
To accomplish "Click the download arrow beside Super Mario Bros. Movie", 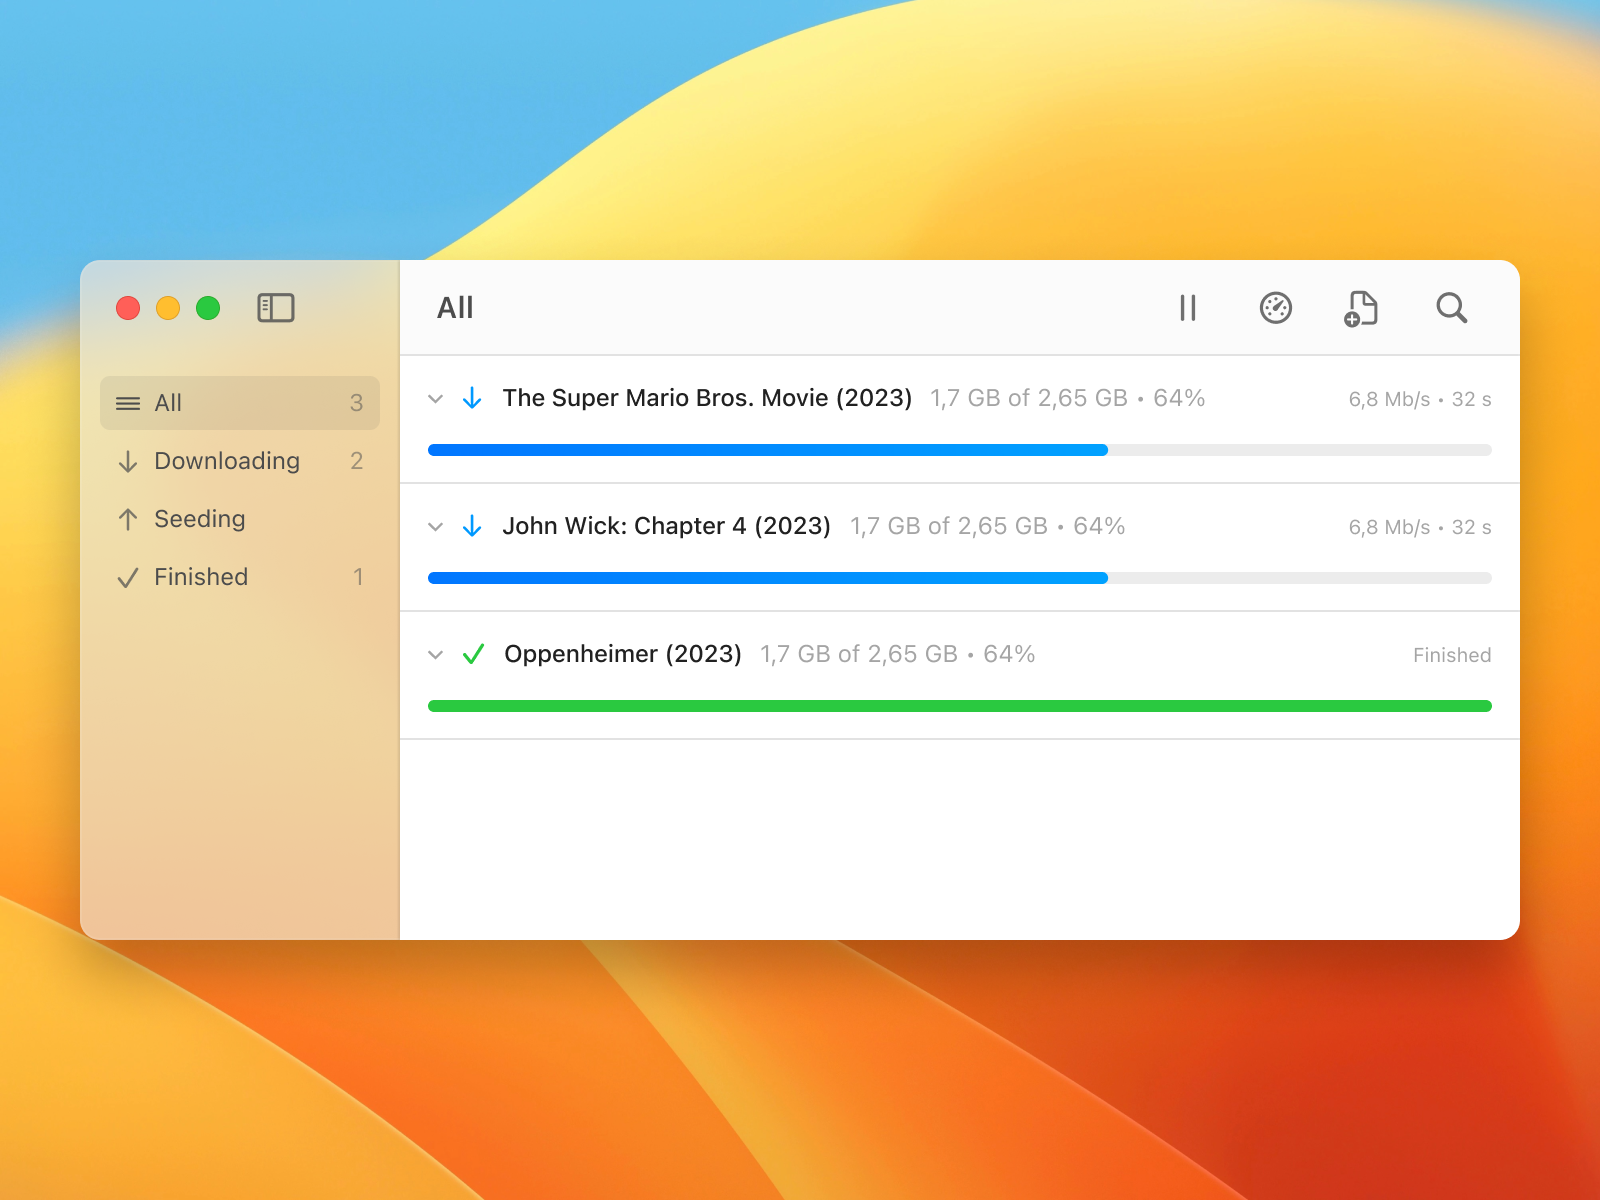I will point(472,398).
